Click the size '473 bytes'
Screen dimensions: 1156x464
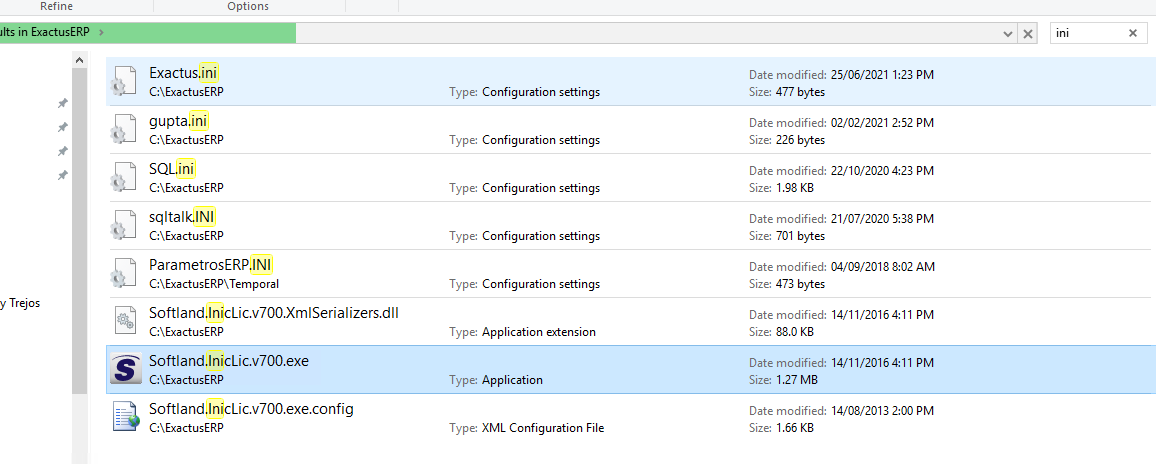[x=800, y=284]
